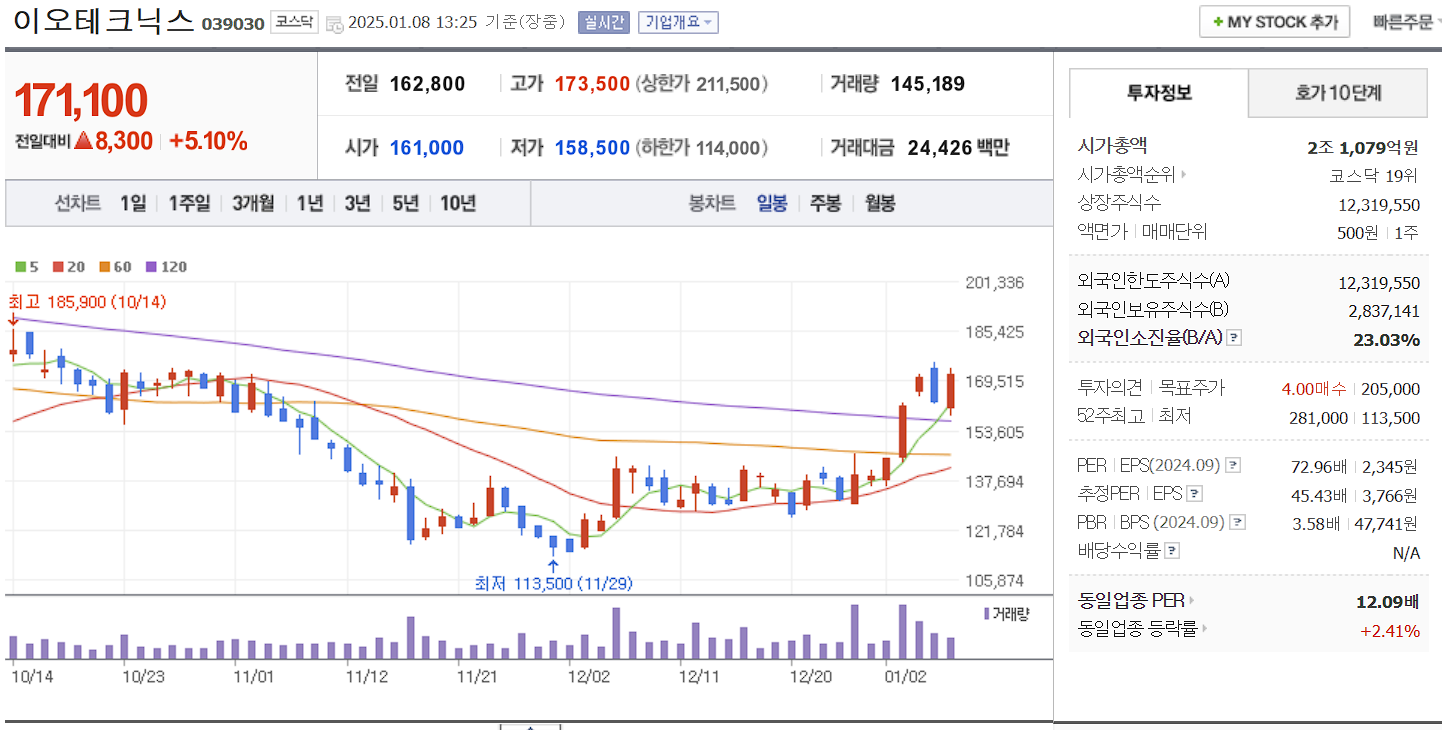This screenshot has height=730, width=1442.
Task: Open the 빠른주문 dropdown
Action: pyautogui.click(x=1405, y=20)
